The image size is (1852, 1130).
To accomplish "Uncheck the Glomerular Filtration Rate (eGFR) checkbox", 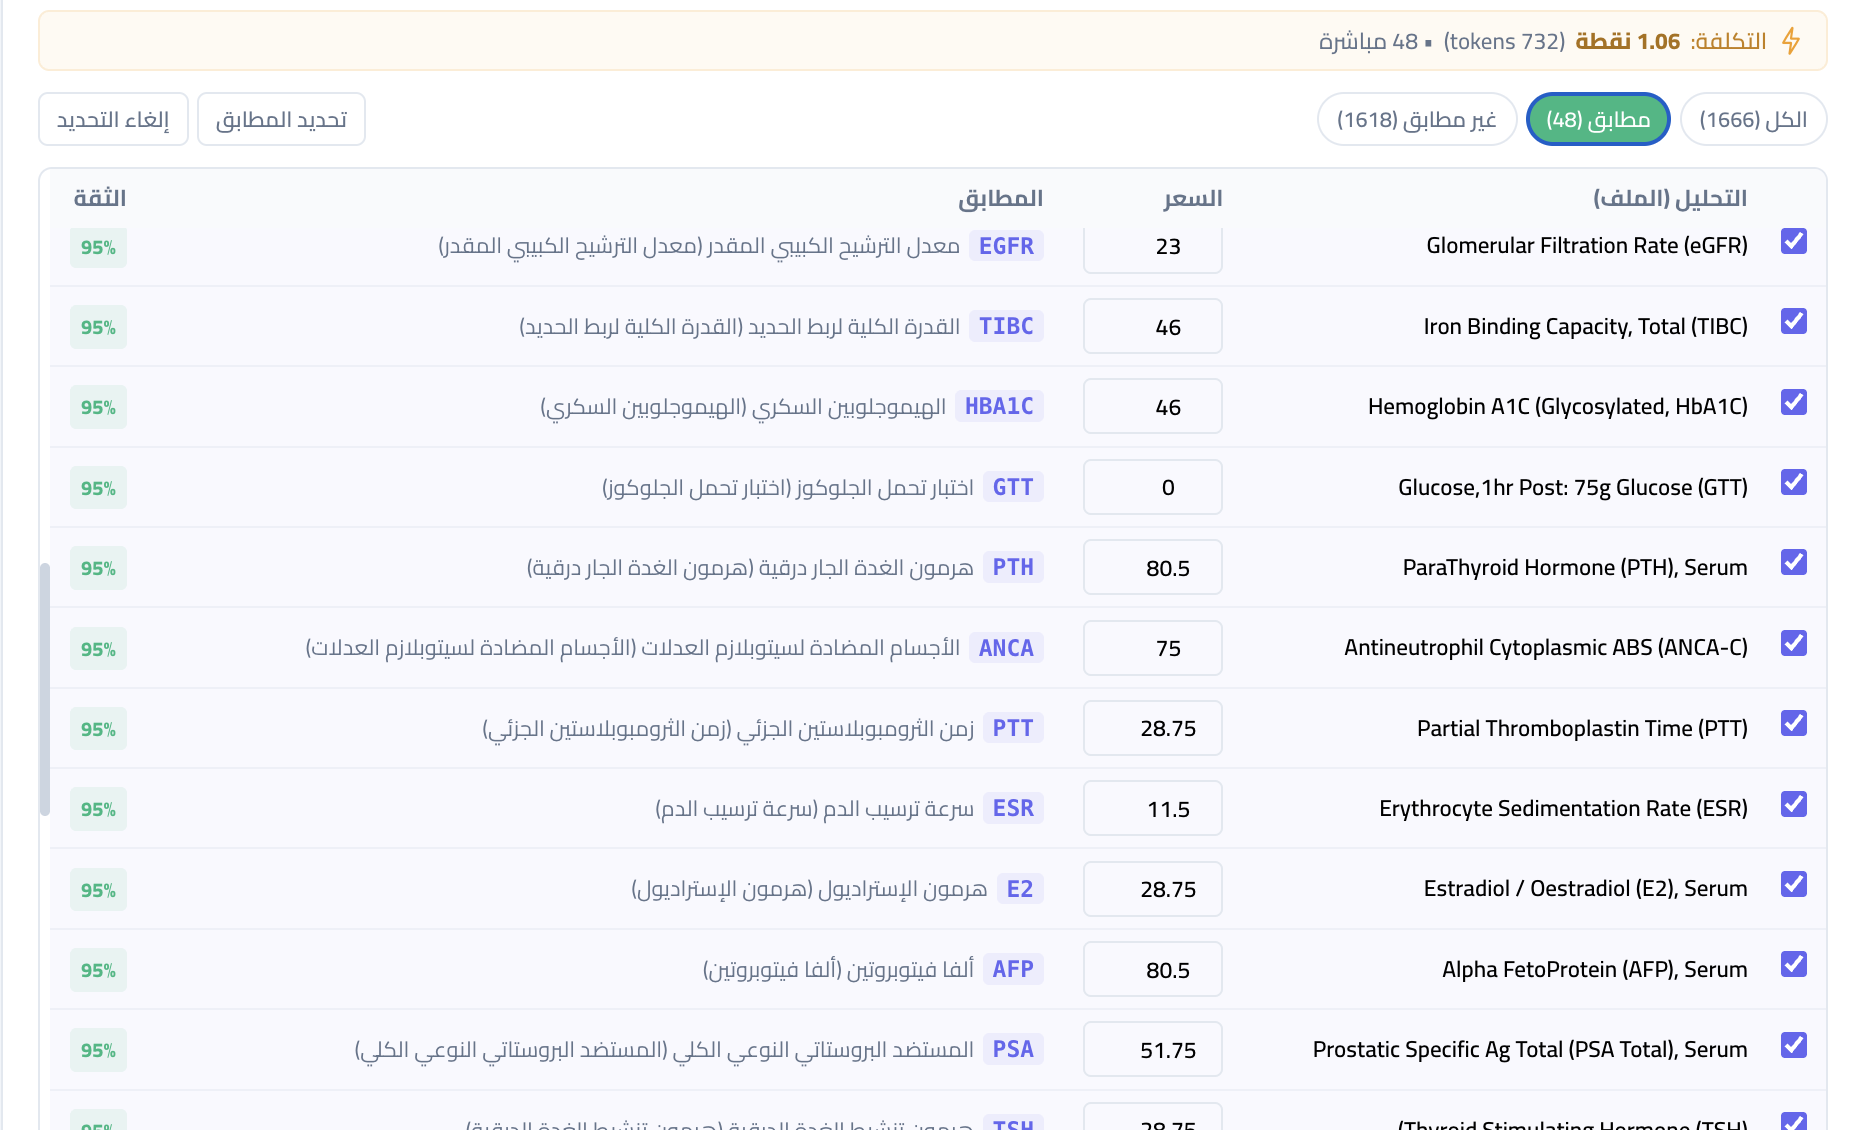I will [1793, 242].
